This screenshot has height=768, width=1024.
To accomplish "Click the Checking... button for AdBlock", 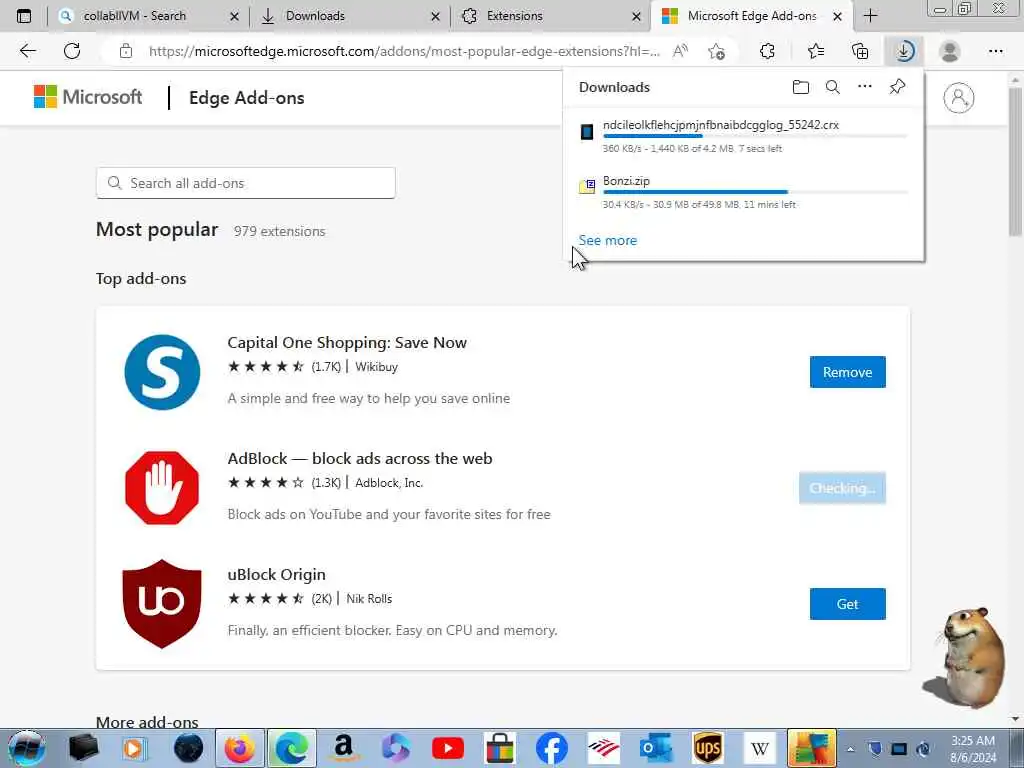I will coord(842,488).
